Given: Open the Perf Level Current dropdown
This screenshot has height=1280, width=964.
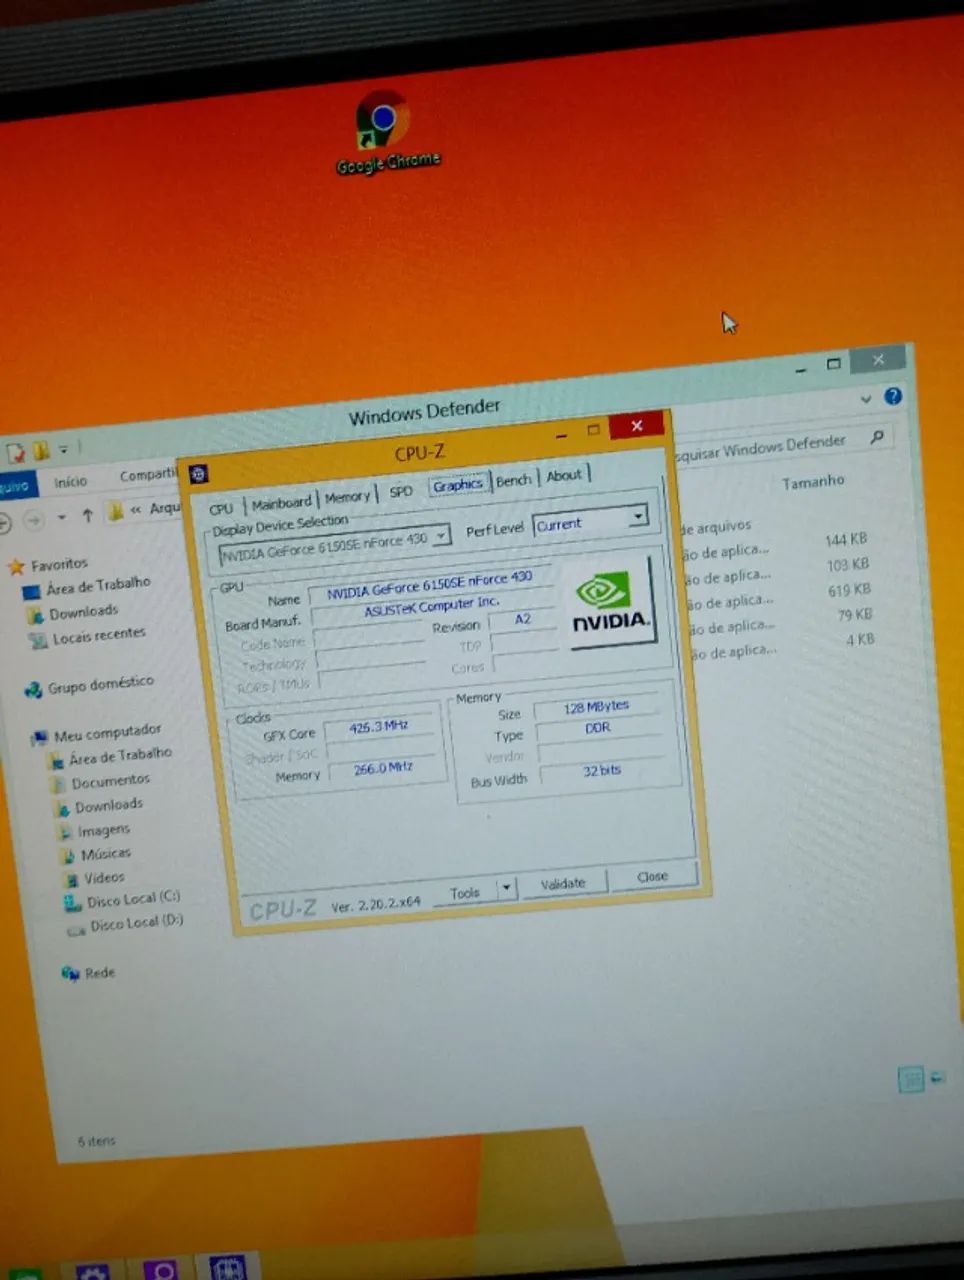Looking at the screenshot, I should click(x=590, y=521).
